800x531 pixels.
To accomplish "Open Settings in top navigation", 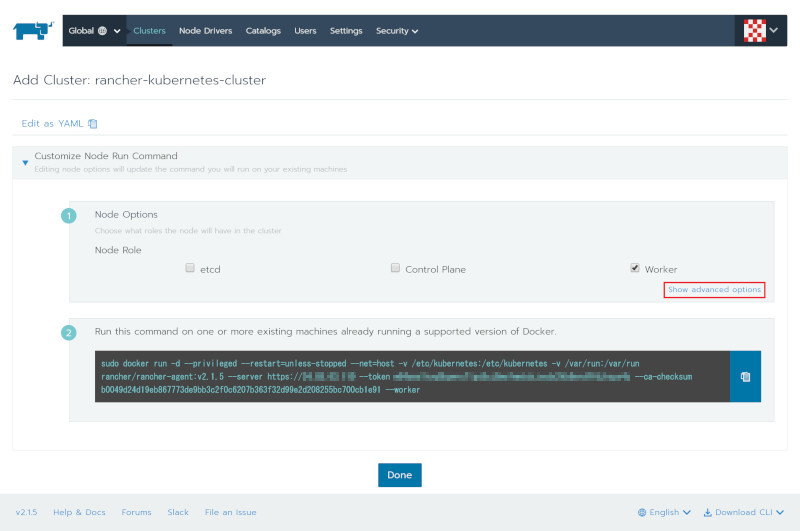I will (x=346, y=31).
